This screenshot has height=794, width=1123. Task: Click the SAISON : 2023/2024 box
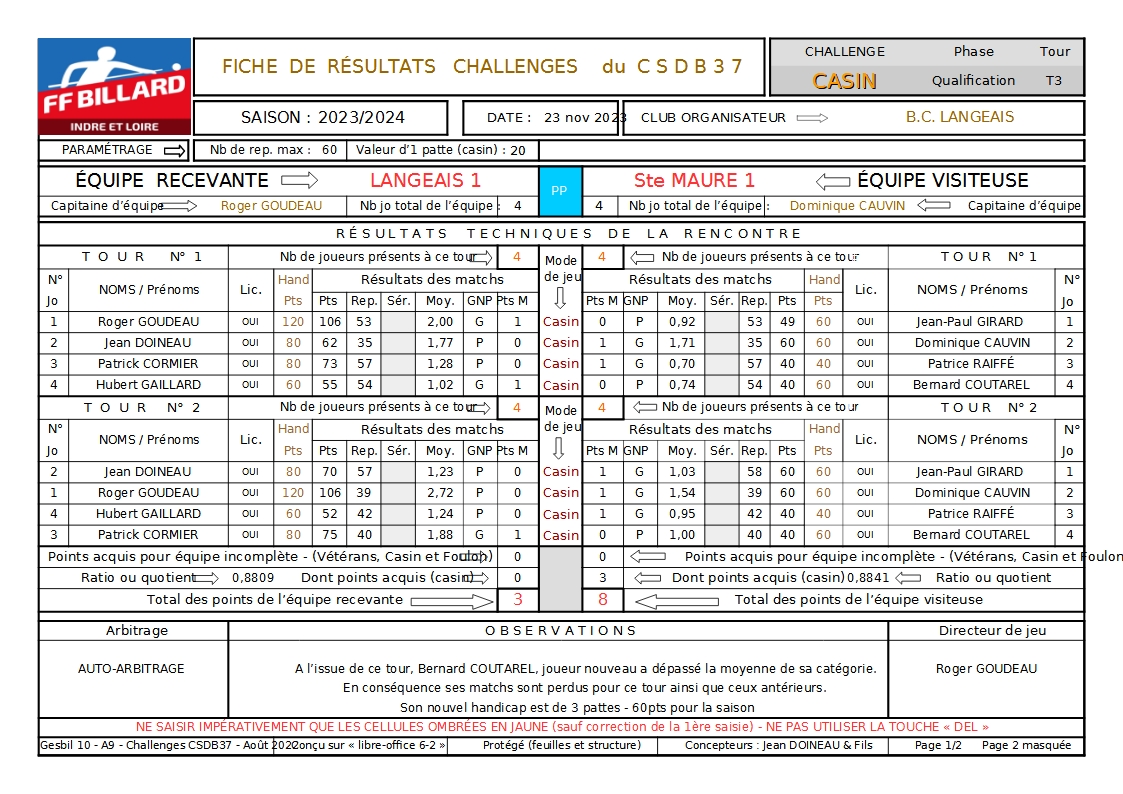tap(322, 117)
